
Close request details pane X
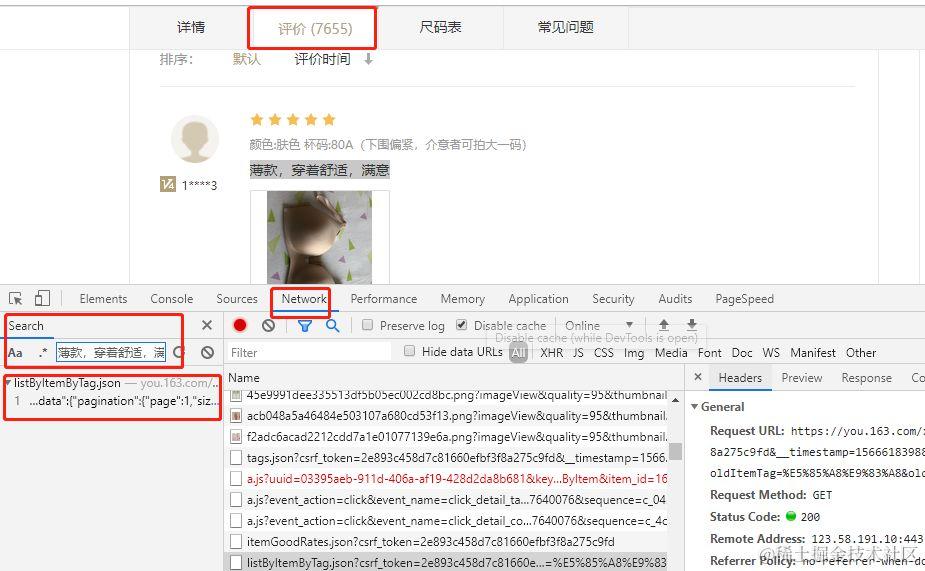pos(698,377)
